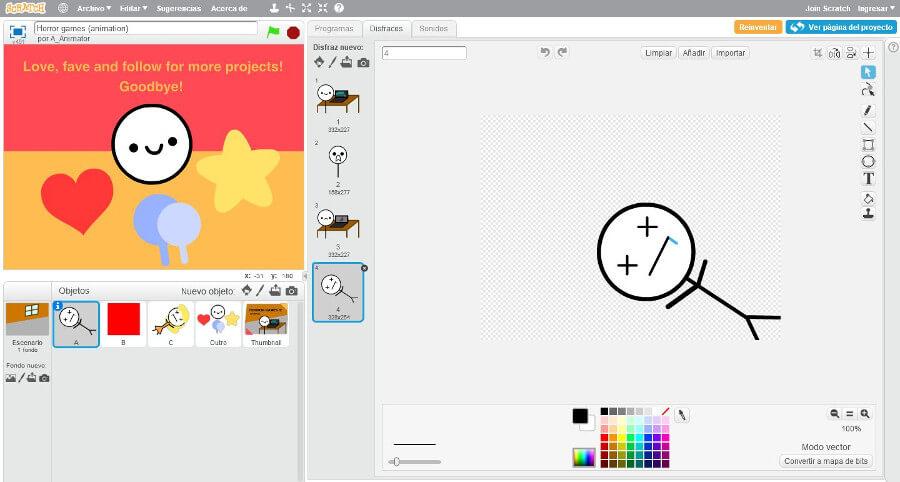Click Convertir a mapa de bits

click(x=826, y=461)
